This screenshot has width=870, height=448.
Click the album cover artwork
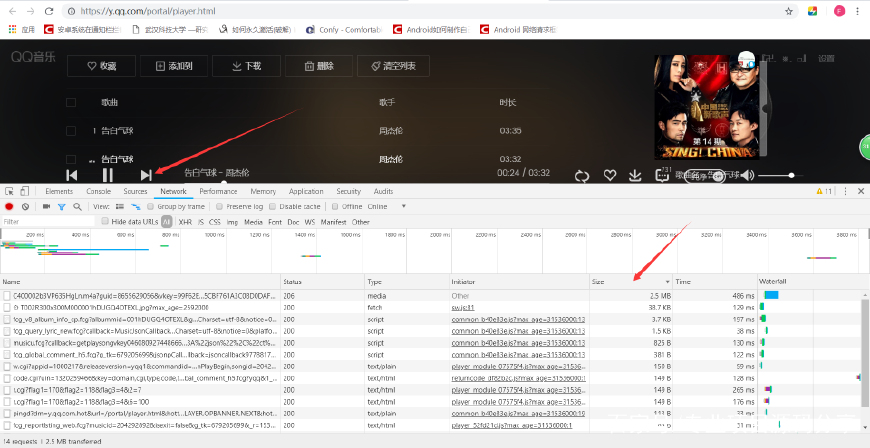pos(707,107)
